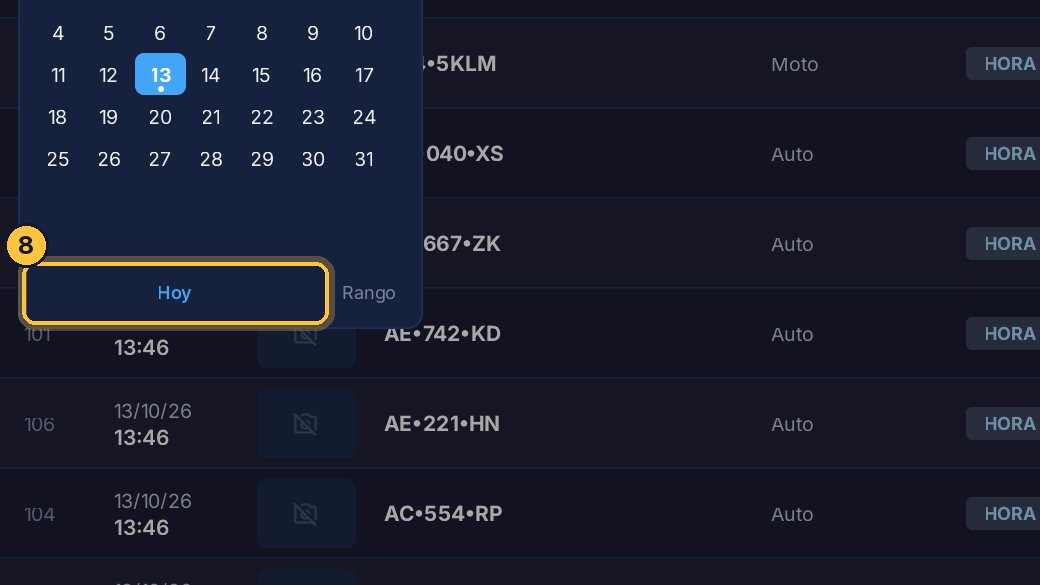Click HORA badge for 667•ZK row

[1004, 244]
